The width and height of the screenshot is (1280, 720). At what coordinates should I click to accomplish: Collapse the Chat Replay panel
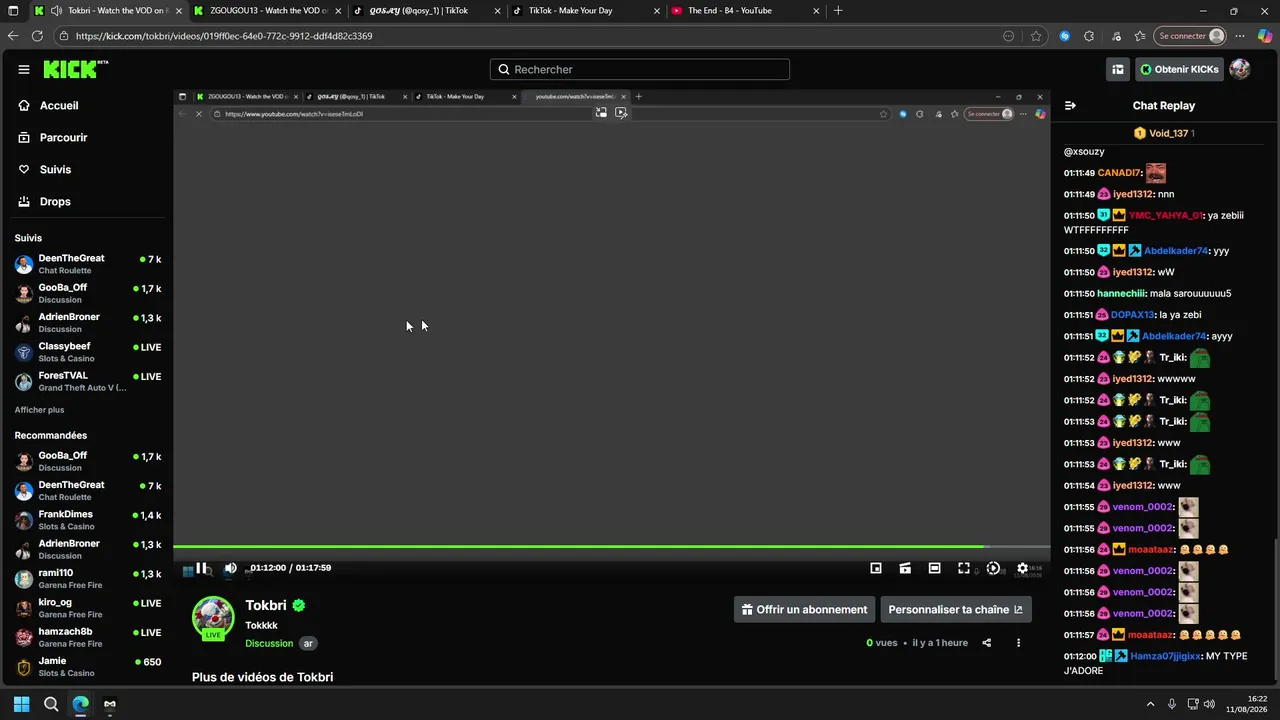coord(1070,105)
